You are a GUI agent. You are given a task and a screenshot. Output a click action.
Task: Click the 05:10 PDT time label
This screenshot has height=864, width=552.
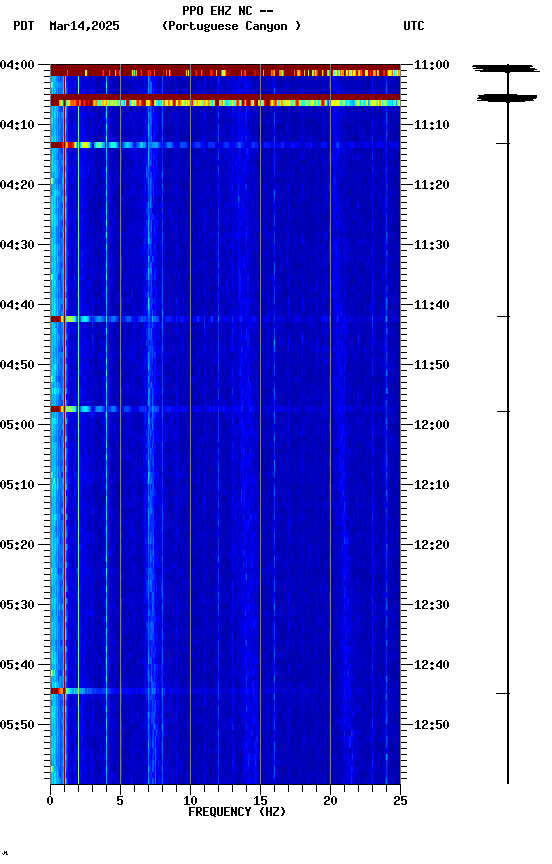click(x=17, y=485)
